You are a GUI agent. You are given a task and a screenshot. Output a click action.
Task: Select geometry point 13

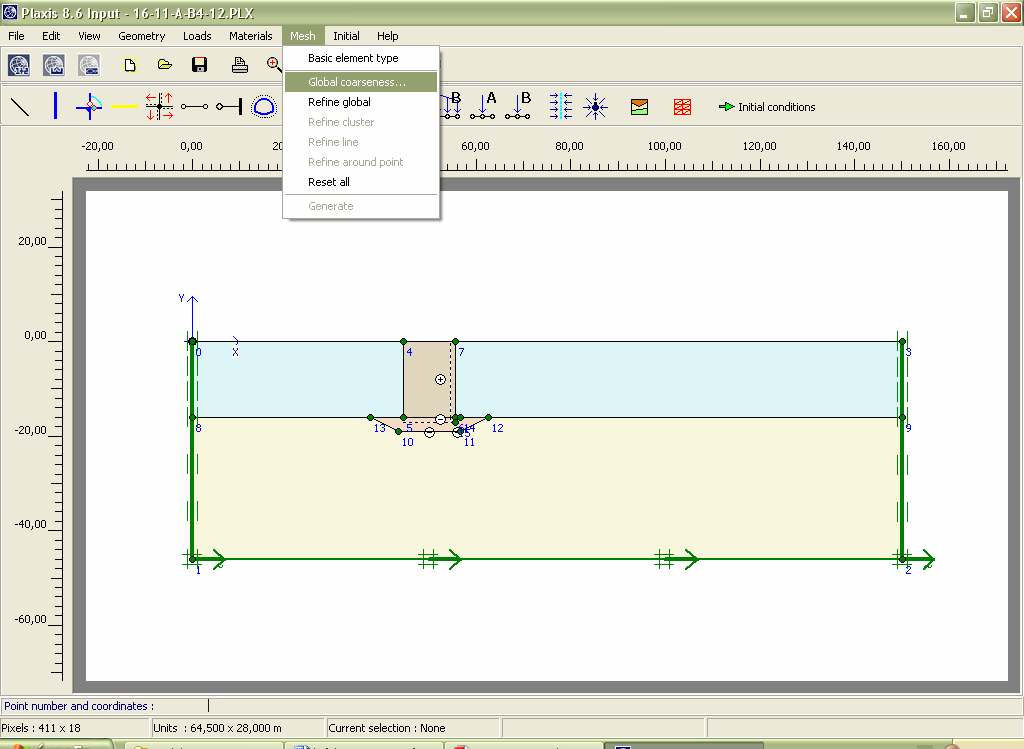pyautogui.click(x=370, y=417)
